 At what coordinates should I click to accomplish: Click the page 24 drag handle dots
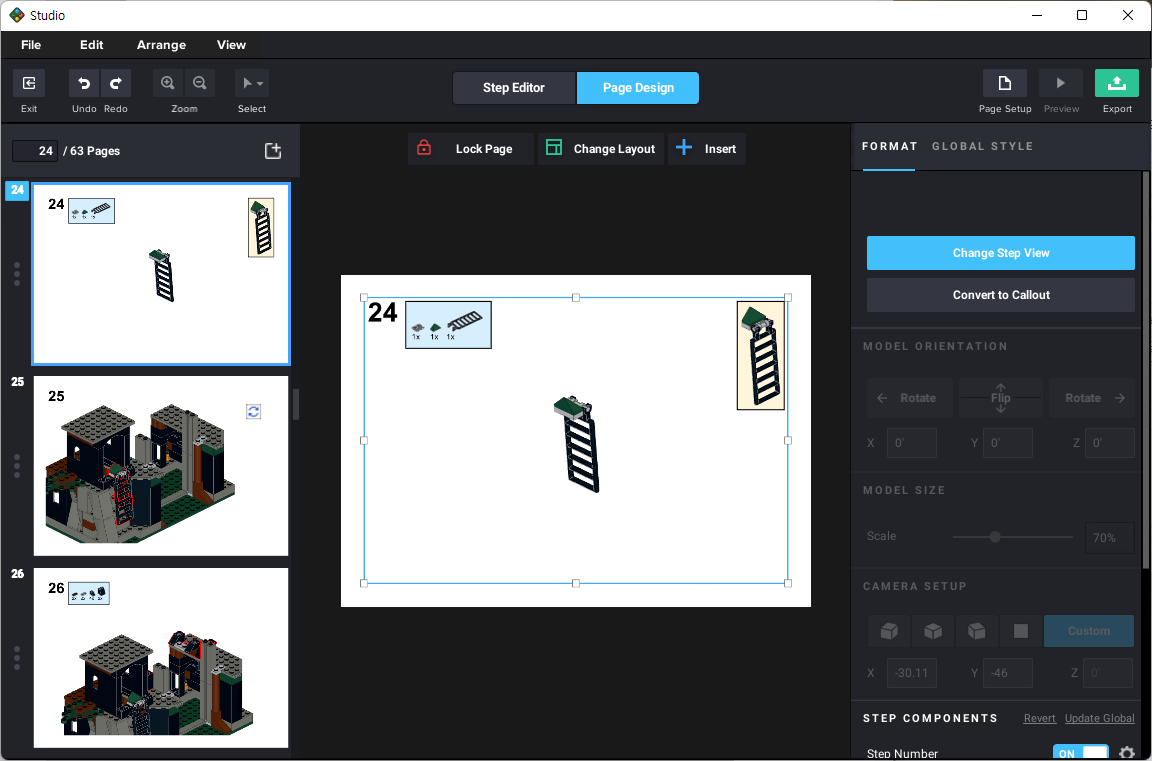[x=17, y=274]
